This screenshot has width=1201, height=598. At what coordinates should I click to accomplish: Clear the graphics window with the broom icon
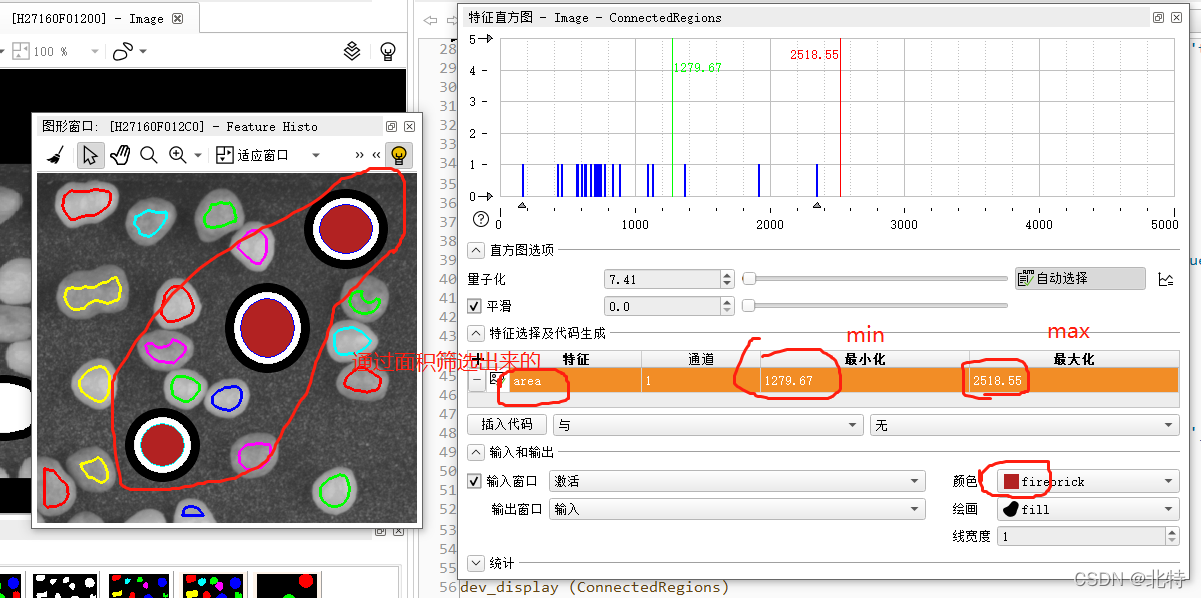pos(57,155)
